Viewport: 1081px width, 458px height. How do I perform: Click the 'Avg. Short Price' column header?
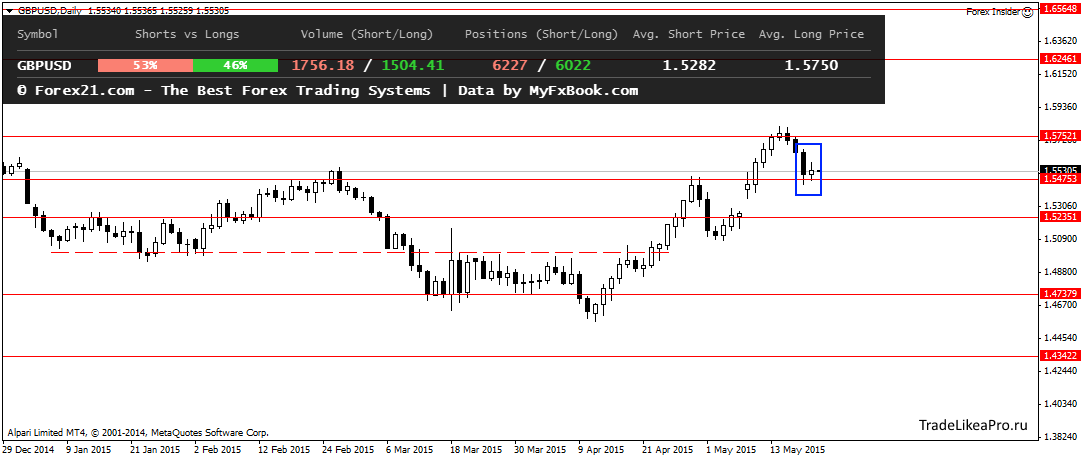tap(689, 34)
